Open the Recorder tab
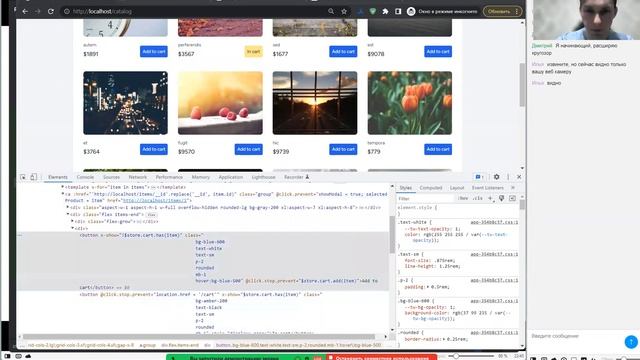 [x=296, y=177]
